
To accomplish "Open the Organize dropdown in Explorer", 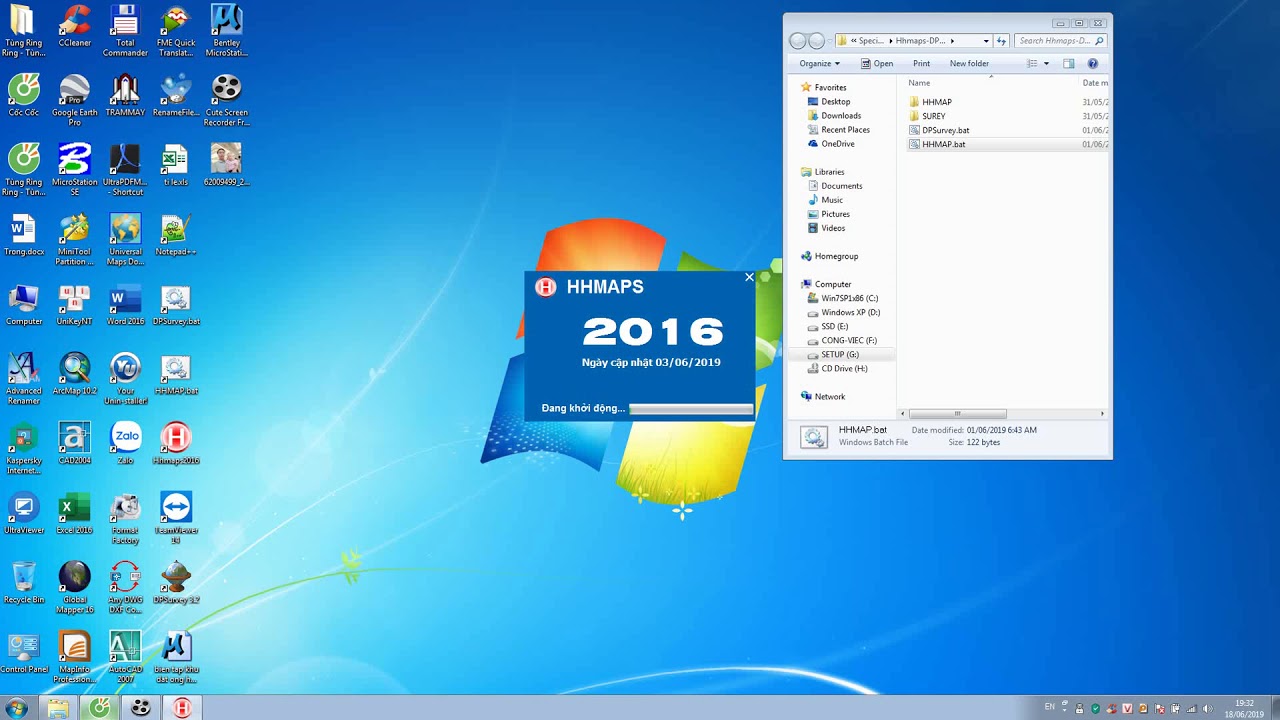I will pyautogui.click(x=819, y=63).
